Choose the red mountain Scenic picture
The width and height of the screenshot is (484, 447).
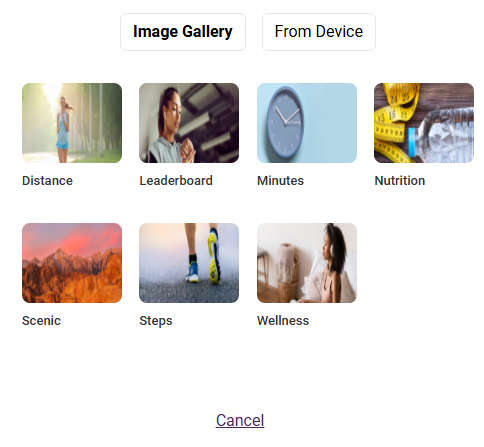point(72,263)
